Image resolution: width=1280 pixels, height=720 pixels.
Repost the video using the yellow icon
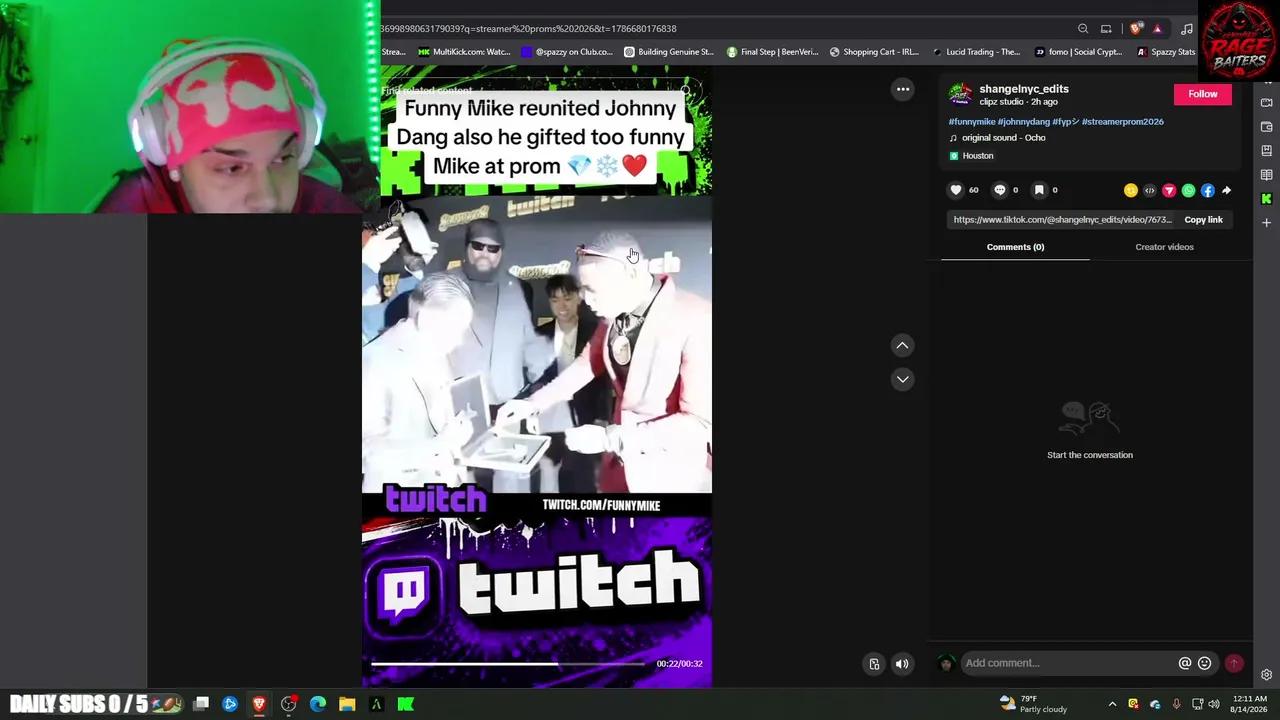(1130, 190)
